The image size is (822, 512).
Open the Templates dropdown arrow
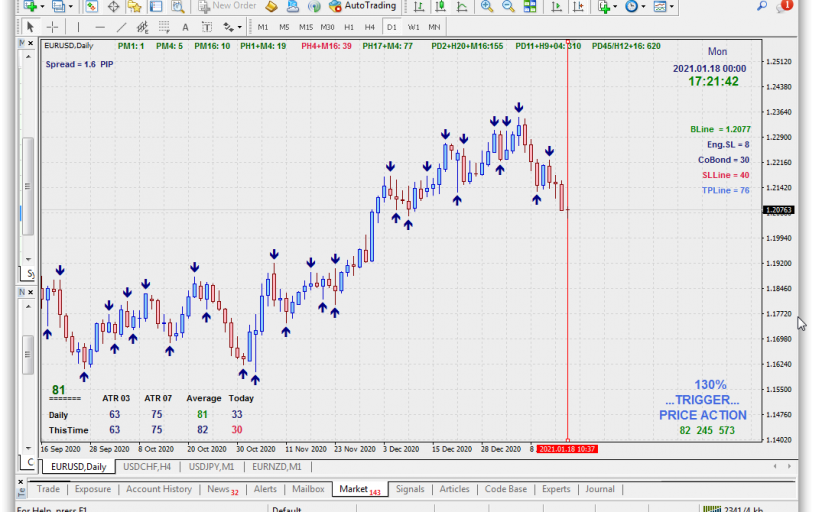point(672,7)
